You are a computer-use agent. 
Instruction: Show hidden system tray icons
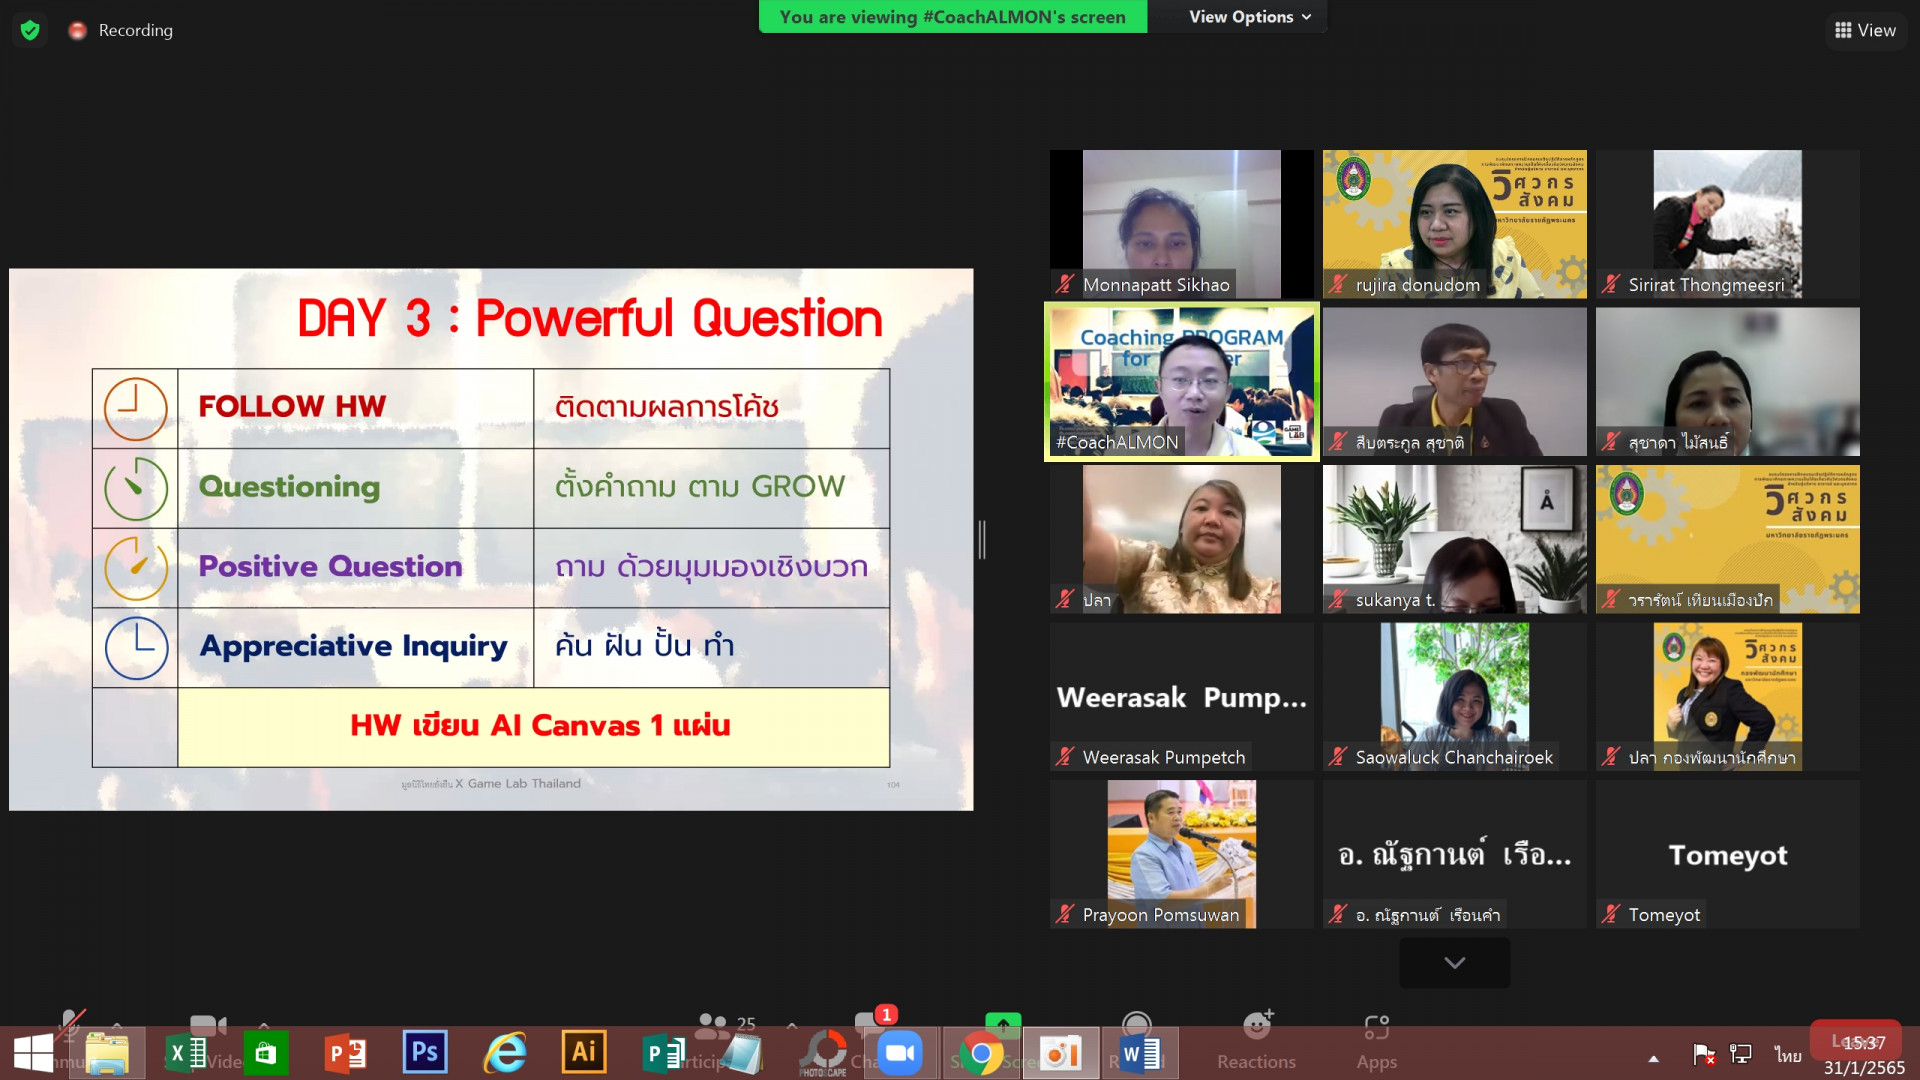[1654, 1058]
